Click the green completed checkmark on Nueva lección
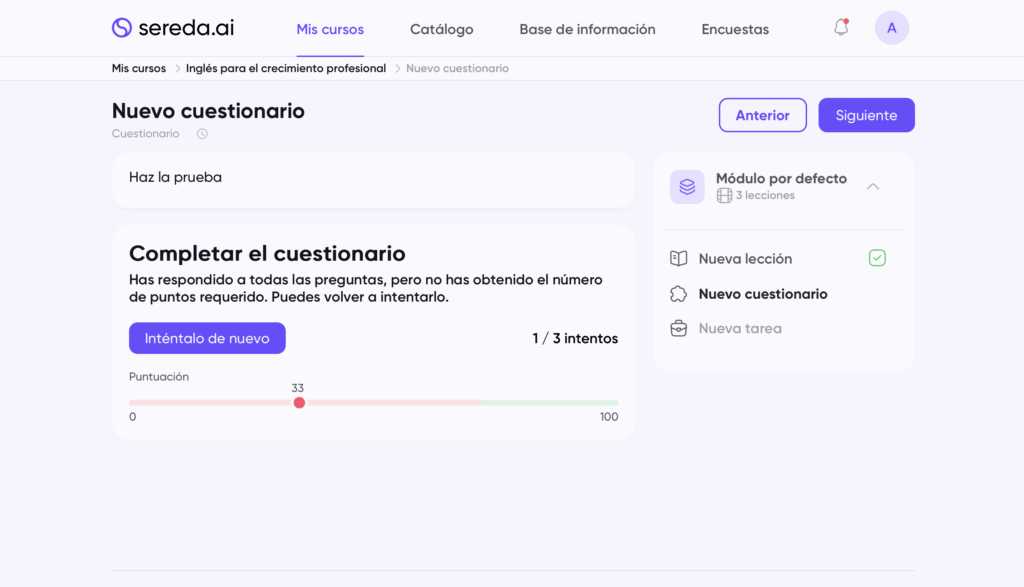1024x587 pixels. [x=877, y=258]
